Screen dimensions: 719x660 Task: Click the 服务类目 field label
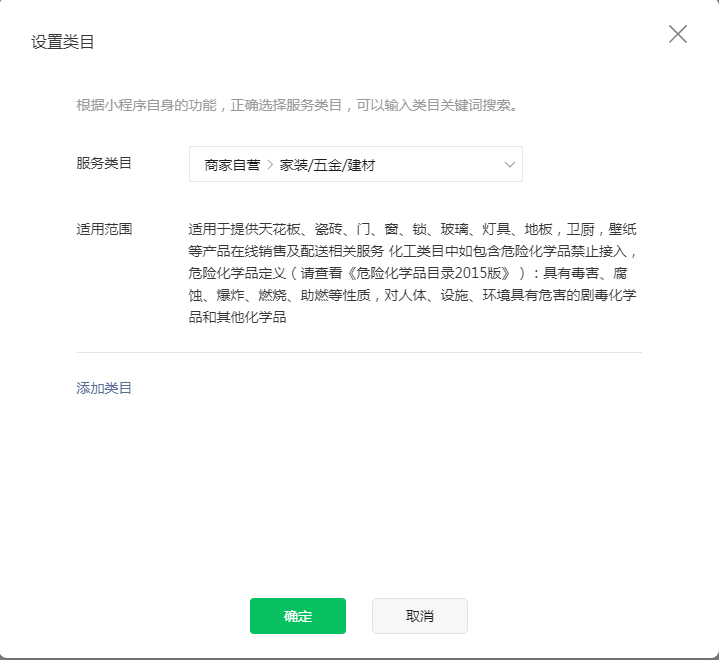point(104,163)
